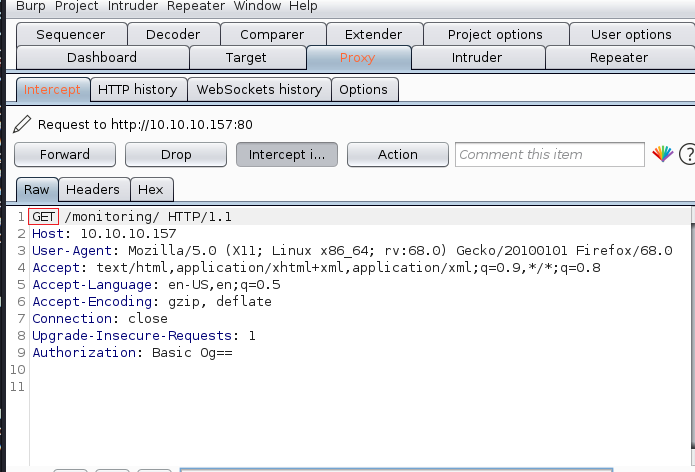Open the Proxy Options sub-tab
The width and height of the screenshot is (695, 472).
coord(363,90)
